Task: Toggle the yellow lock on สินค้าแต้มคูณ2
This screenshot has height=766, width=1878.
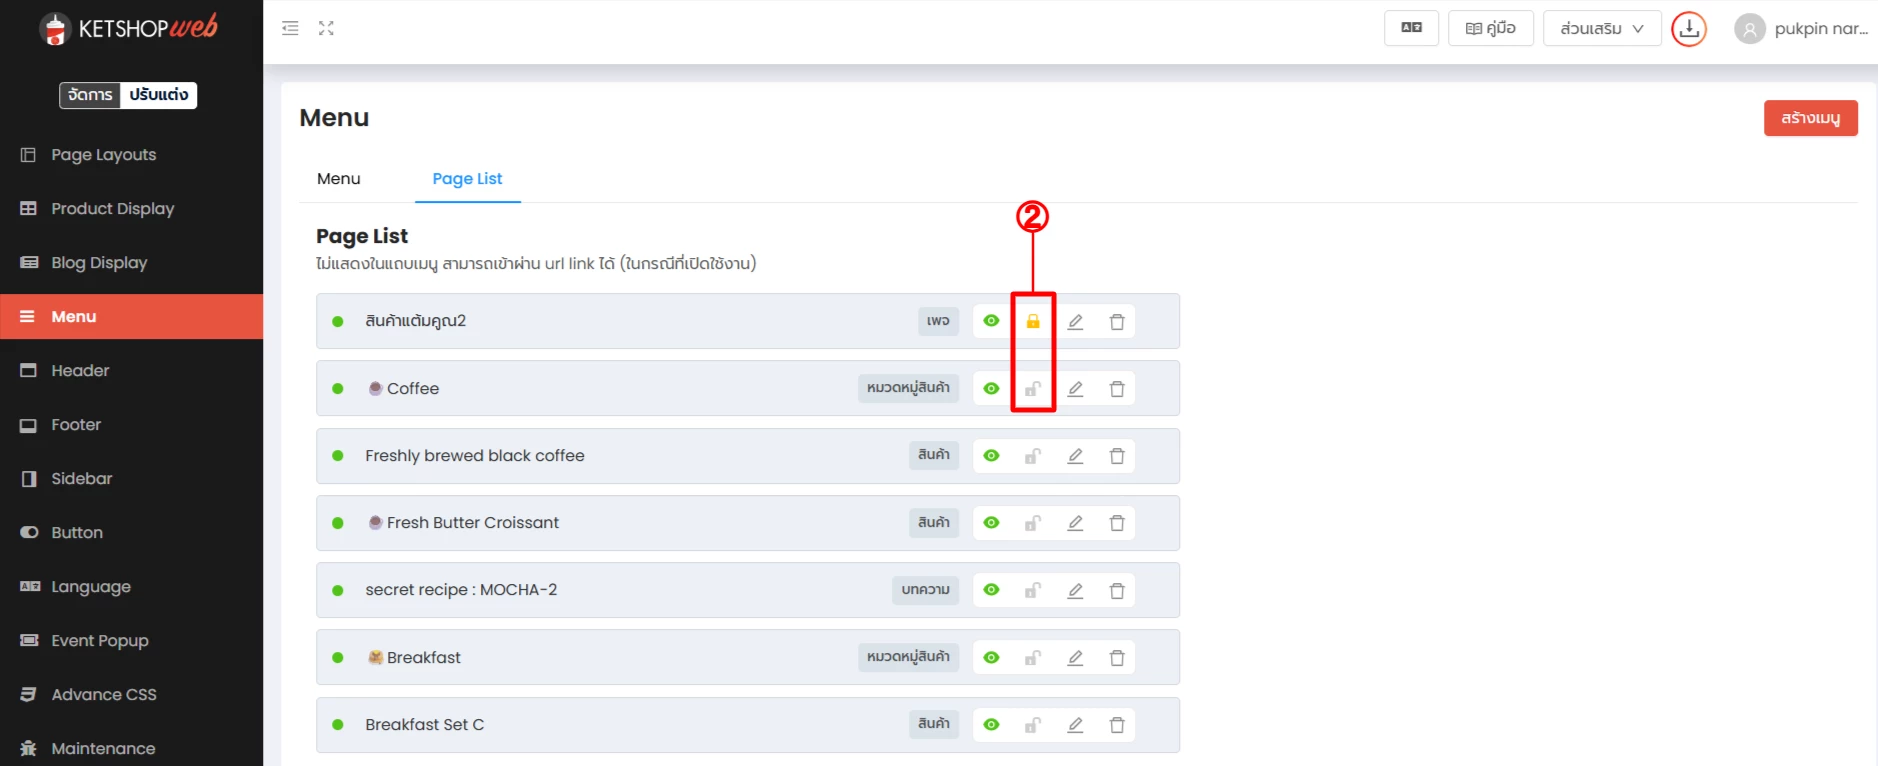Action: pos(1033,321)
